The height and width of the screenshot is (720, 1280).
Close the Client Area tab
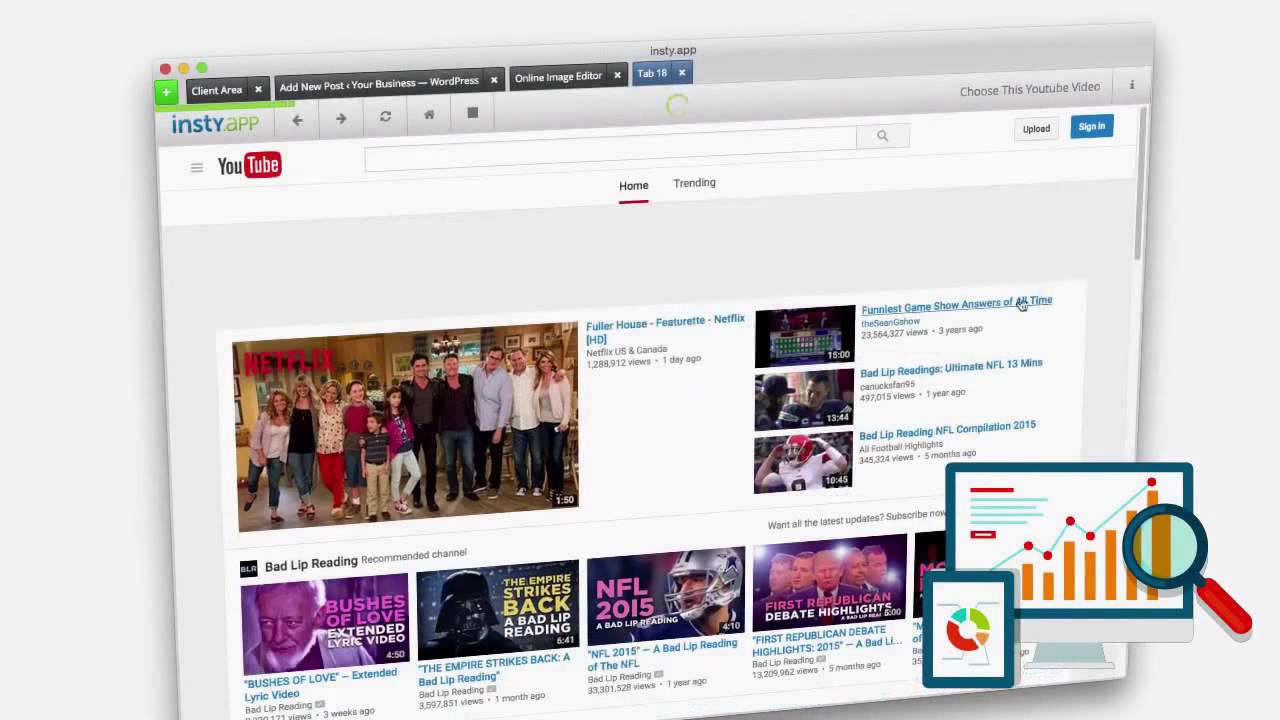(258, 89)
